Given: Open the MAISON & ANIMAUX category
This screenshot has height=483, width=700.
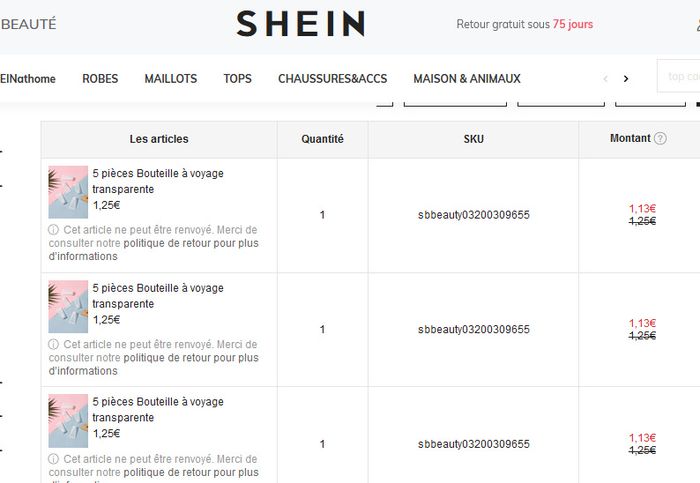Looking at the screenshot, I should click(467, 79).
